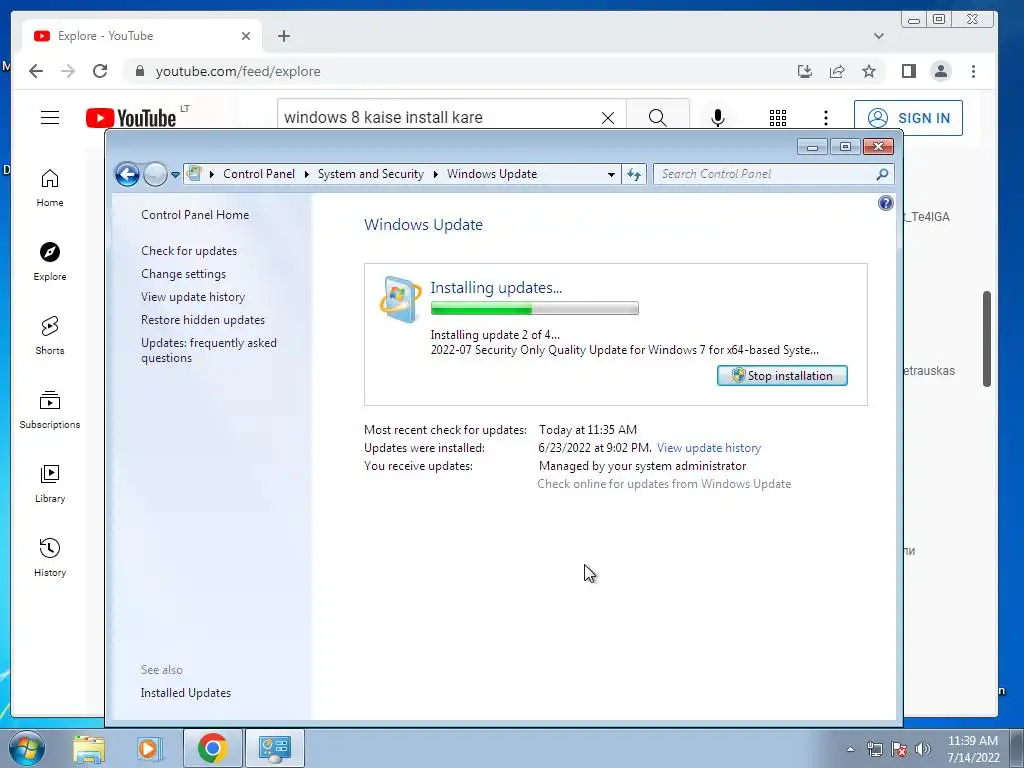
Task: Close the Explore - YouTube tab
Action: (x=246, y=36)
